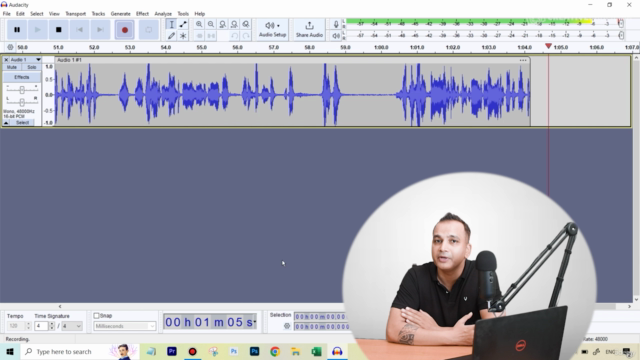Click the Tempo value field
Screen dimensions: 640x360
16,326
